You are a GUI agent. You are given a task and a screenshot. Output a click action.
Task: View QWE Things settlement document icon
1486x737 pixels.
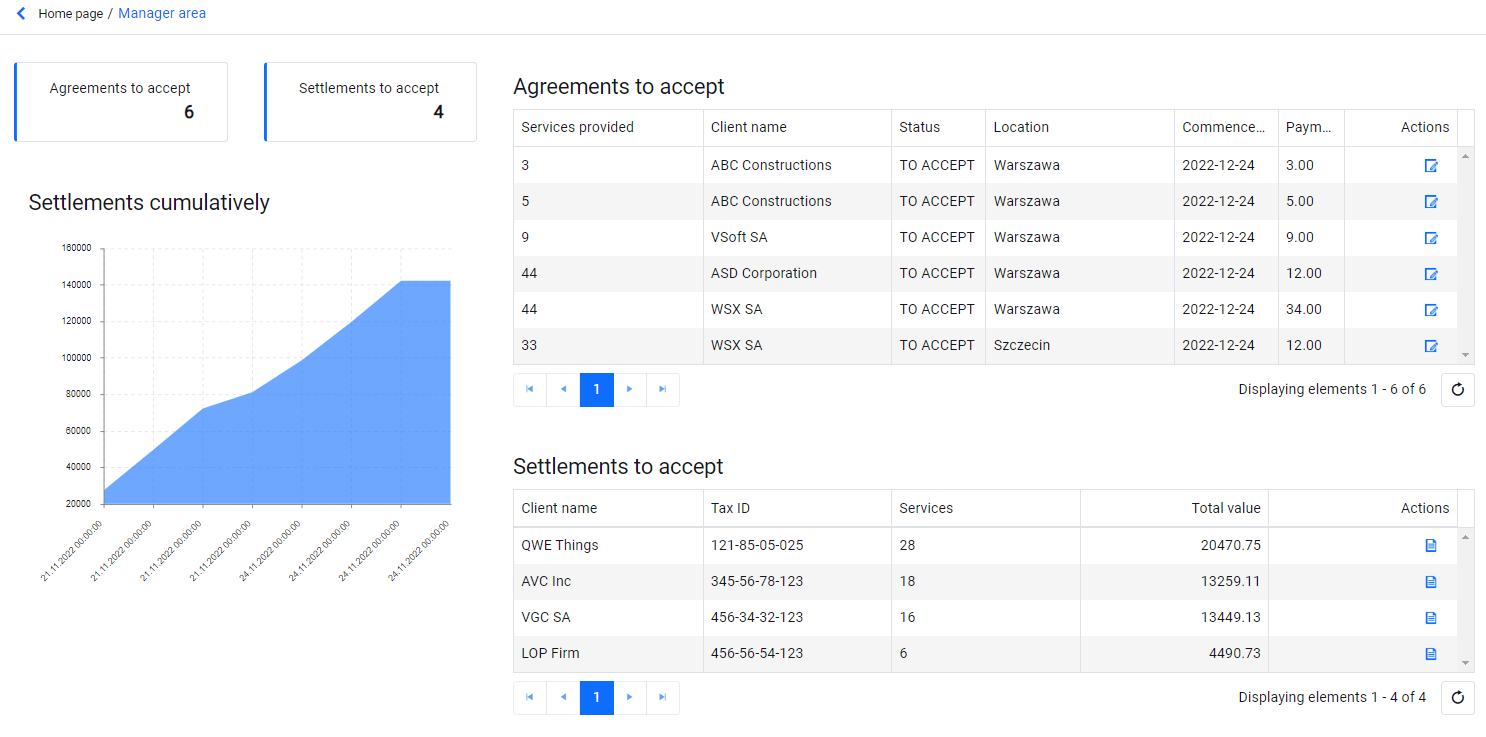[x=1430, y=546]
